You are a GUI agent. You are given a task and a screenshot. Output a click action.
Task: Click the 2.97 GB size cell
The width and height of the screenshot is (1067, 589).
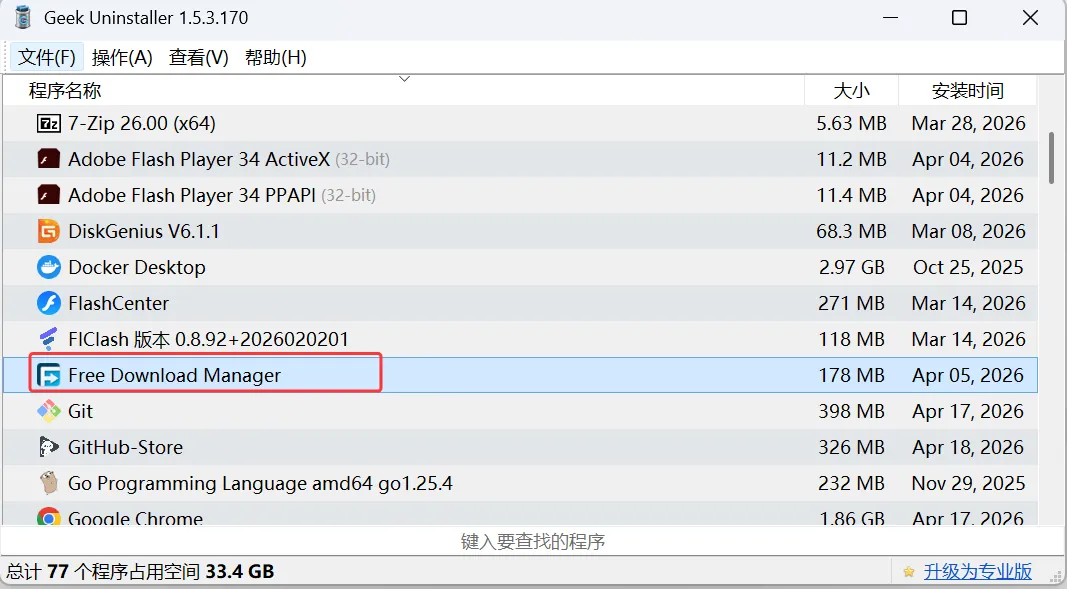pos(852,267)
